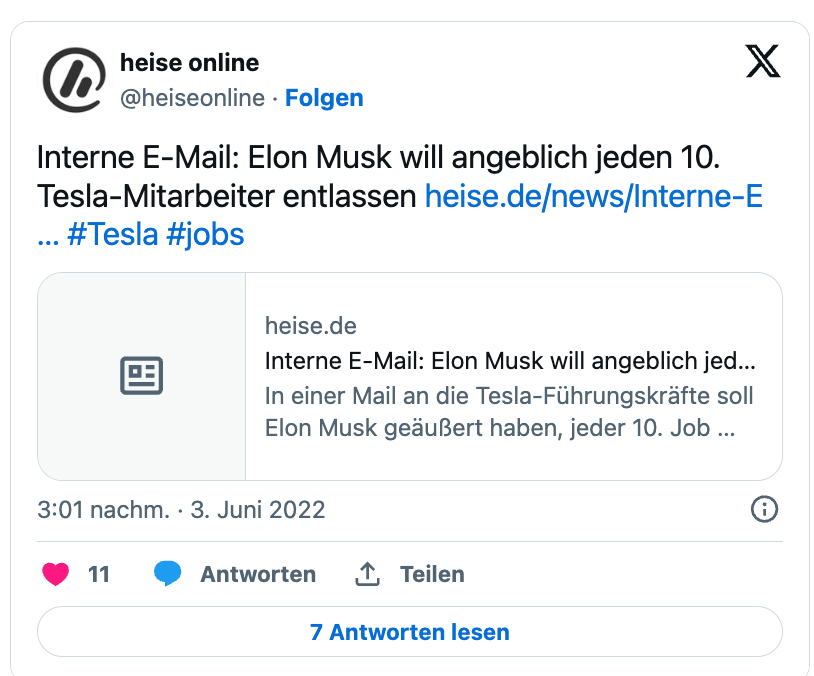Click the heise online profile avatar
Screen dimensions: 814x676
pyautogui.click(x=73, y=80)
